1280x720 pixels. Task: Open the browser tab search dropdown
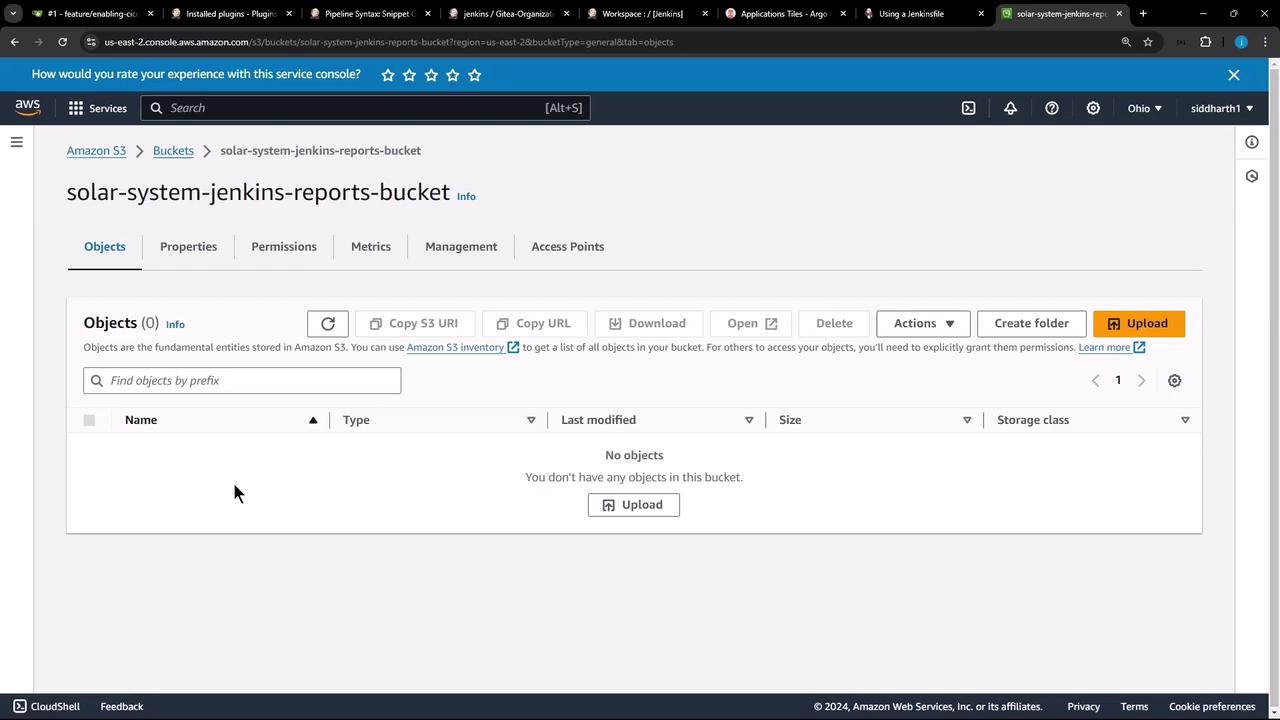pos(13,14)
